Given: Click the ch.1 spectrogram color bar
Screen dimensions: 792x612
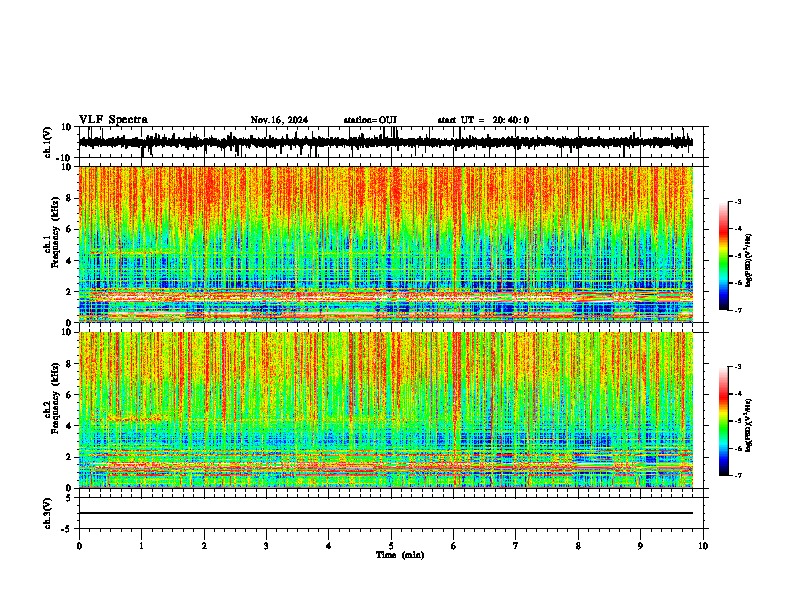Looking at the screenshot, I should pos(724,256).
